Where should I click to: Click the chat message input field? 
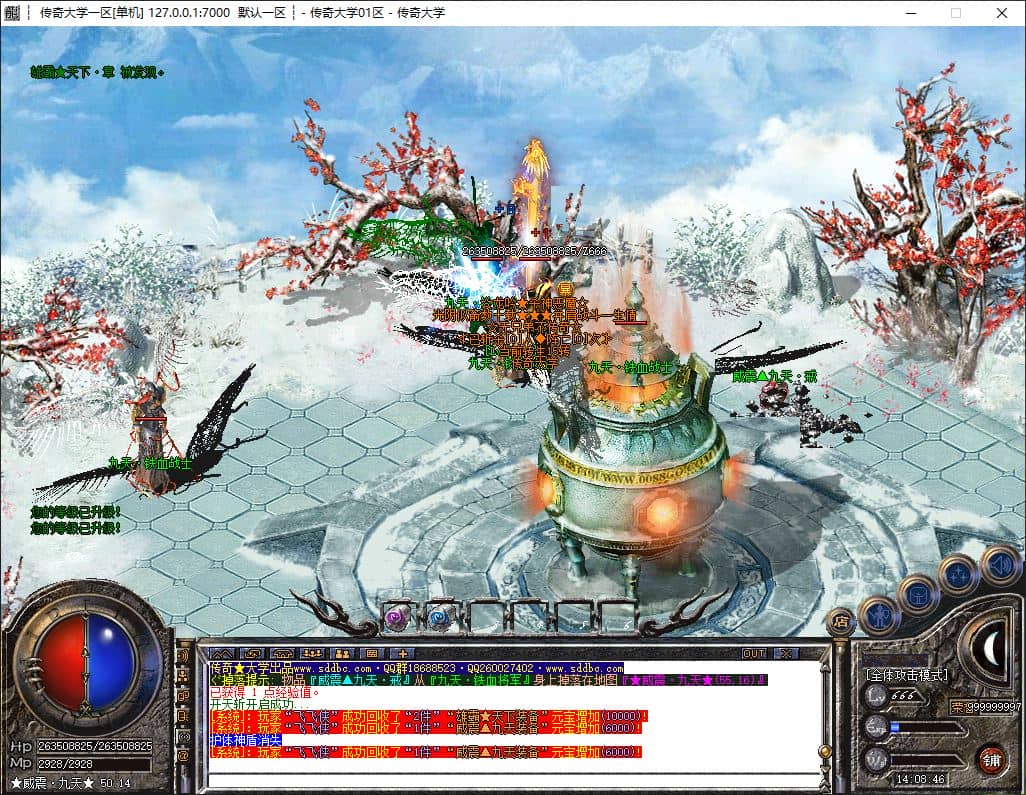click(514, 780)
